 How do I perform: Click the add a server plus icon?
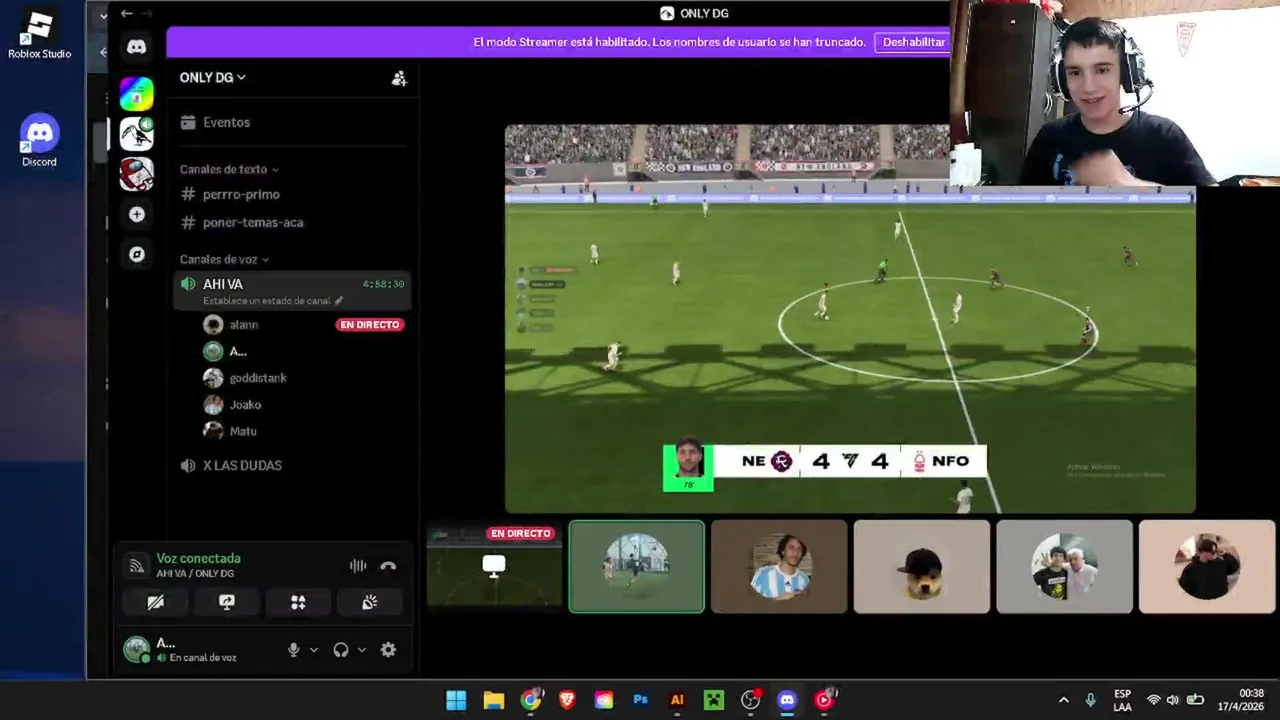pos(137,214)
